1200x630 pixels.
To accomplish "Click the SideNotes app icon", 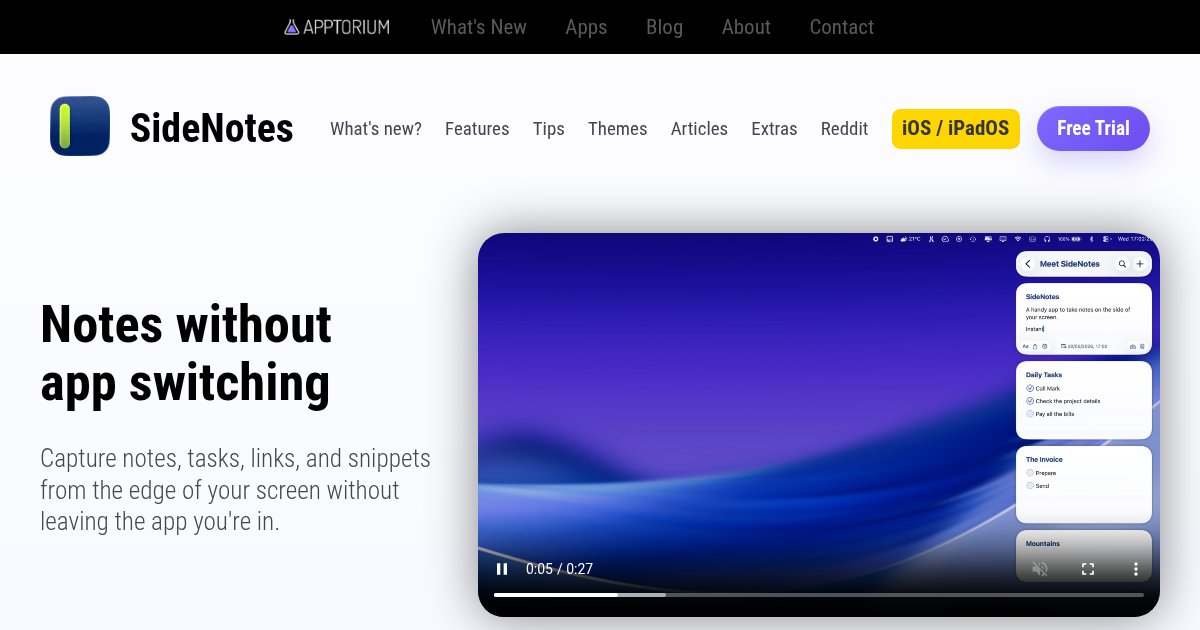I will [80, 126].
